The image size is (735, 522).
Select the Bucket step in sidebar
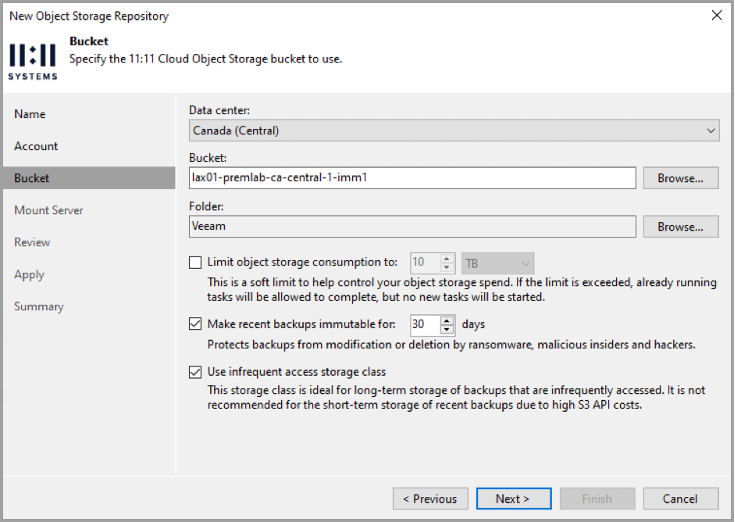coord(89,178)
